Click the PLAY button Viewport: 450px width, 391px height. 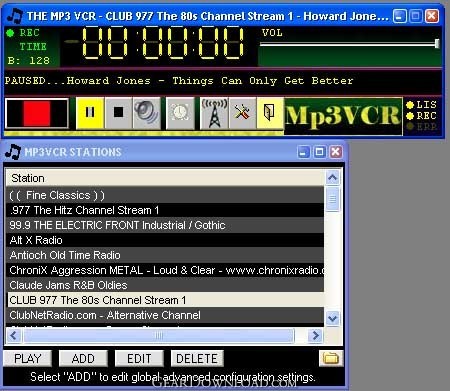[x=28, y=359]
